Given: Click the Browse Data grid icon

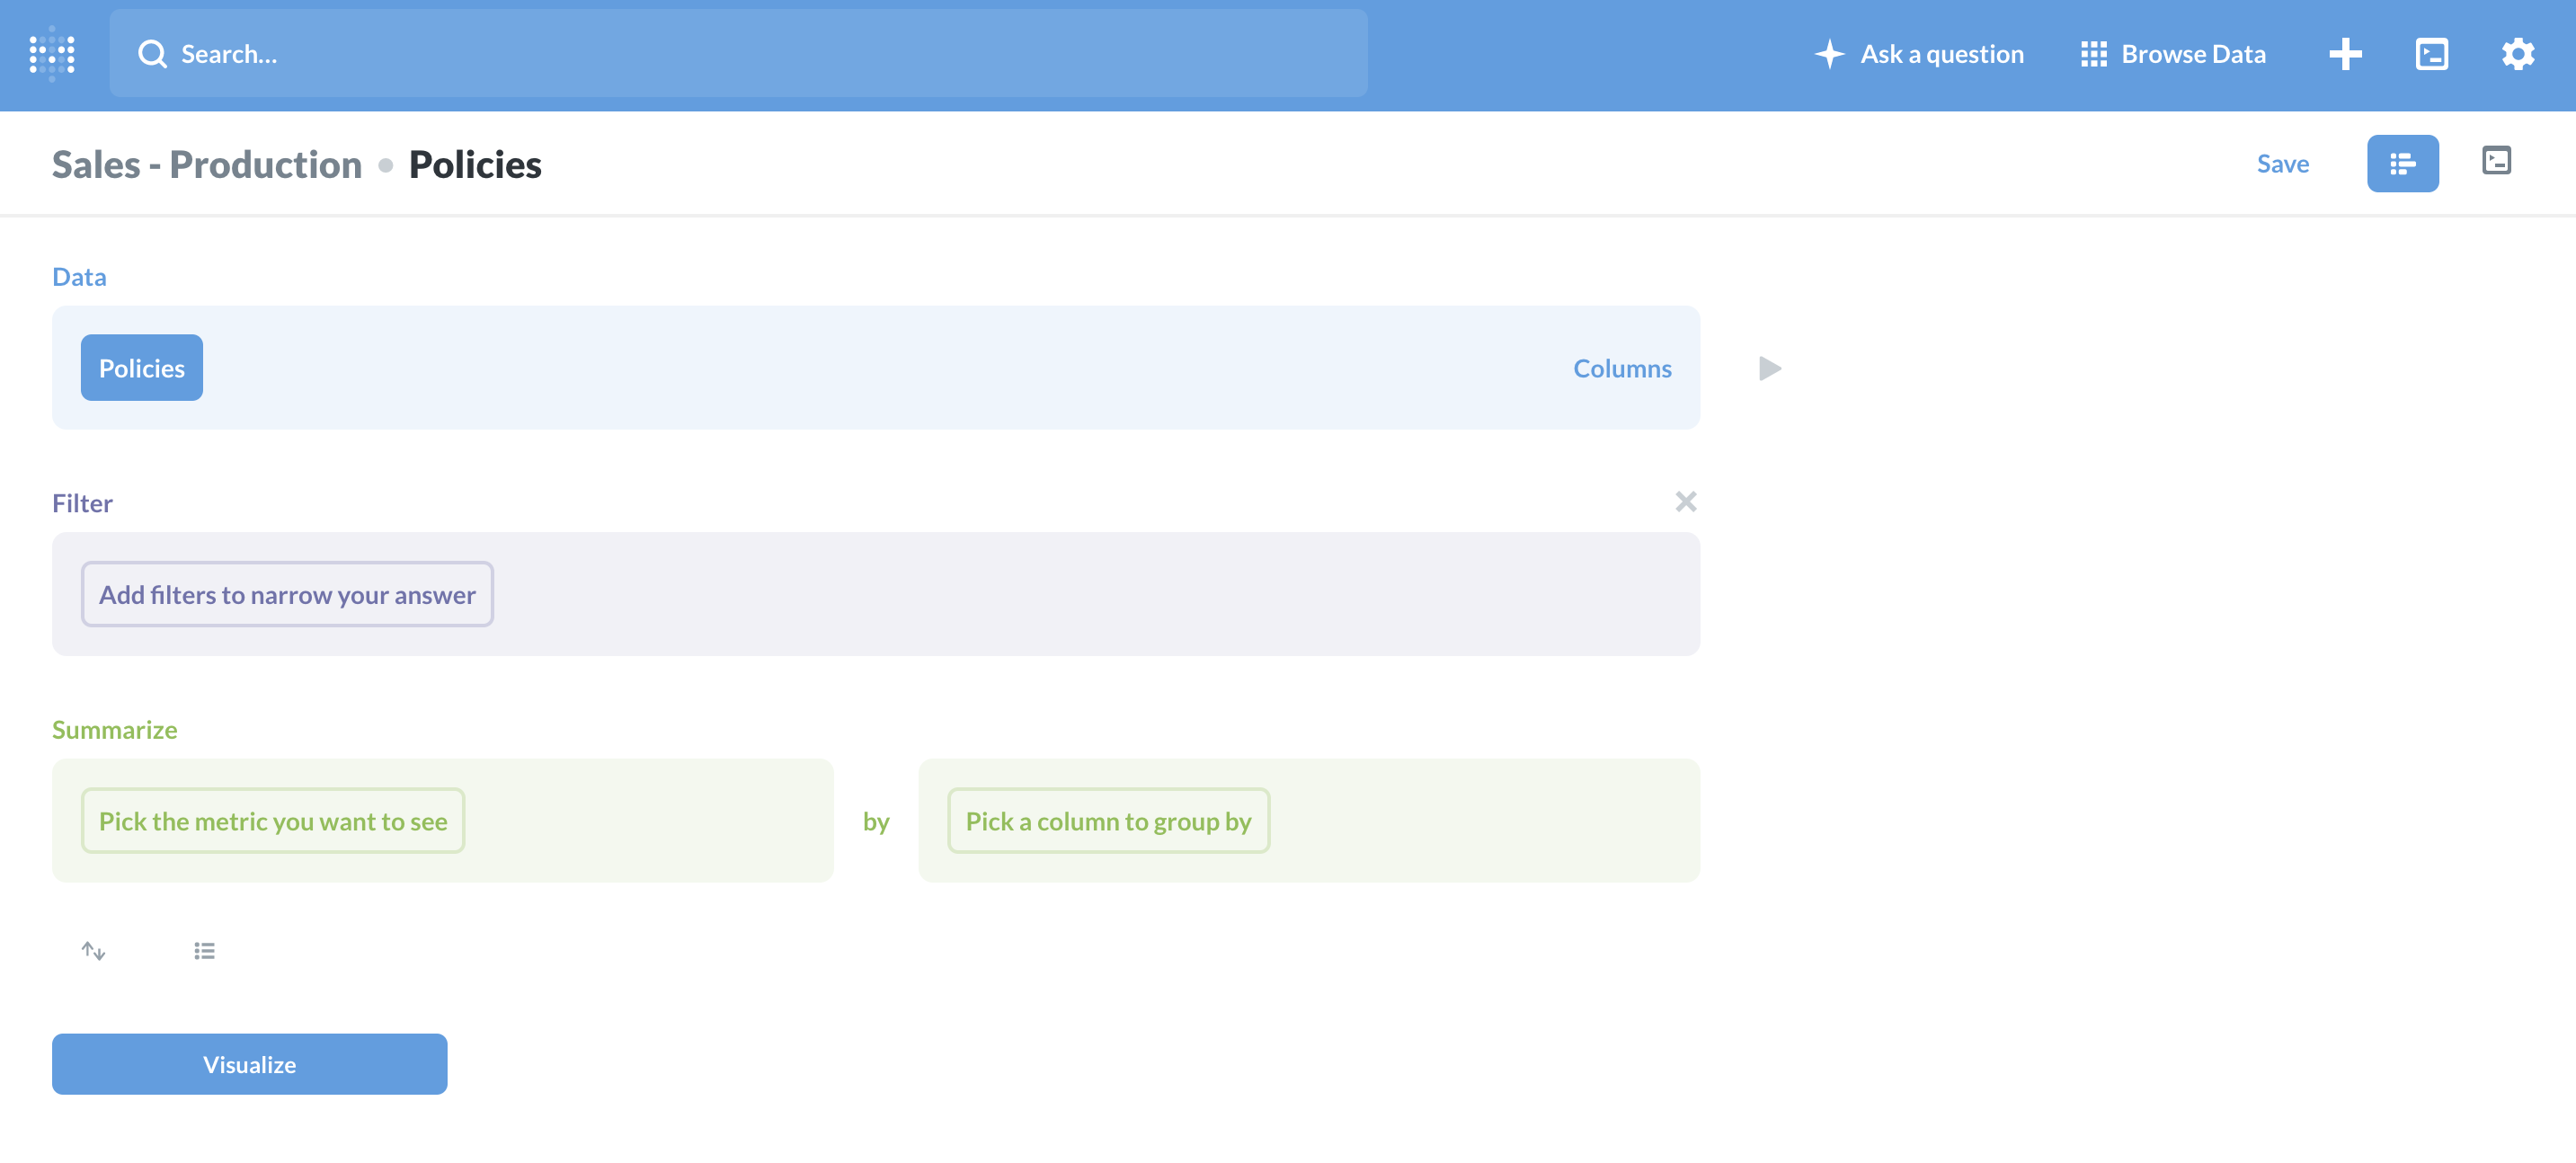Looking at the screenshot, I should [2093, 54].
